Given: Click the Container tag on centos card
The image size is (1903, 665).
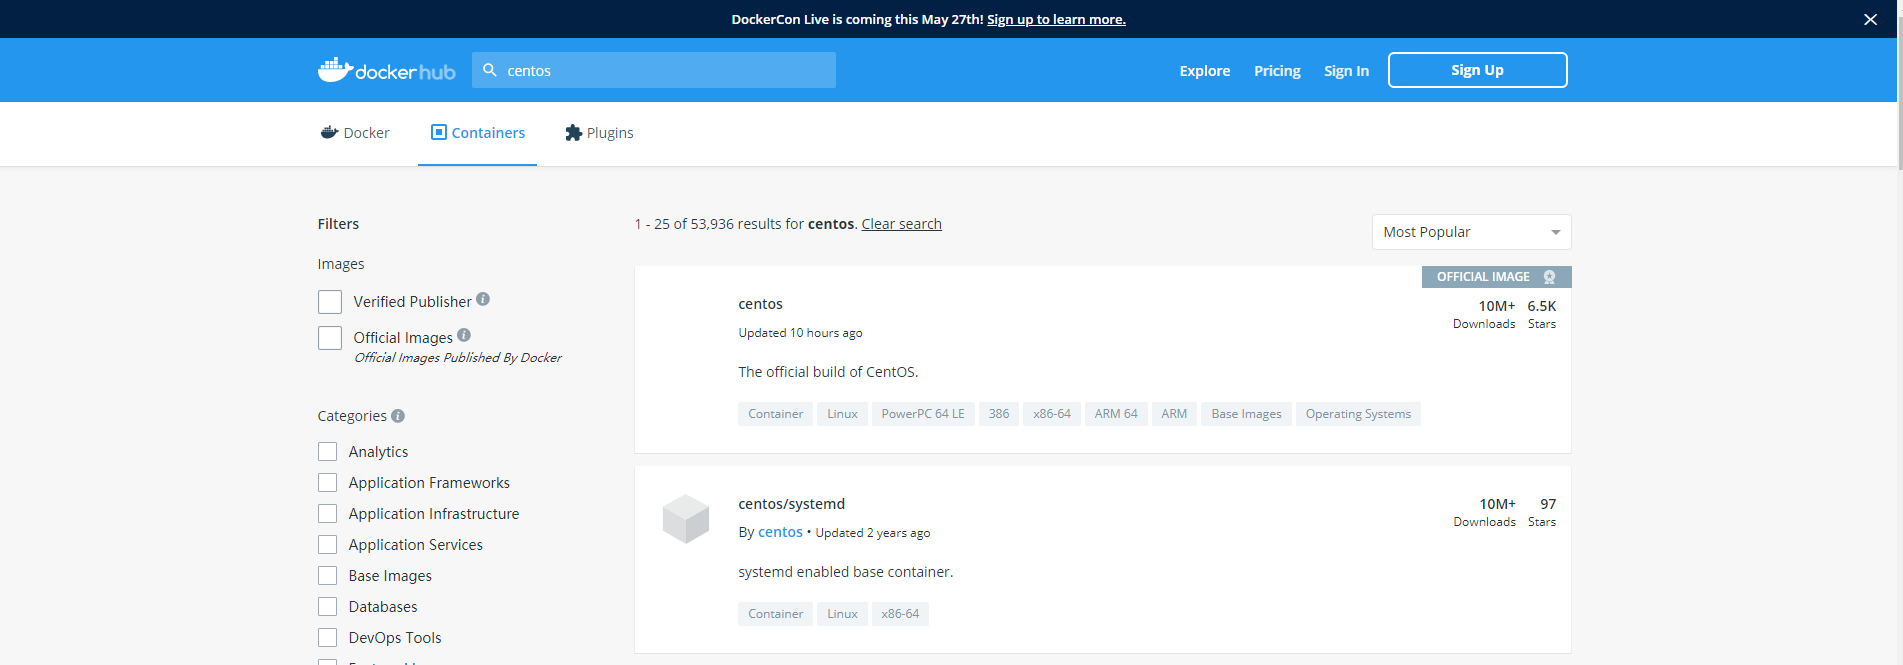Looking at the screenshot, I should 775,414.
